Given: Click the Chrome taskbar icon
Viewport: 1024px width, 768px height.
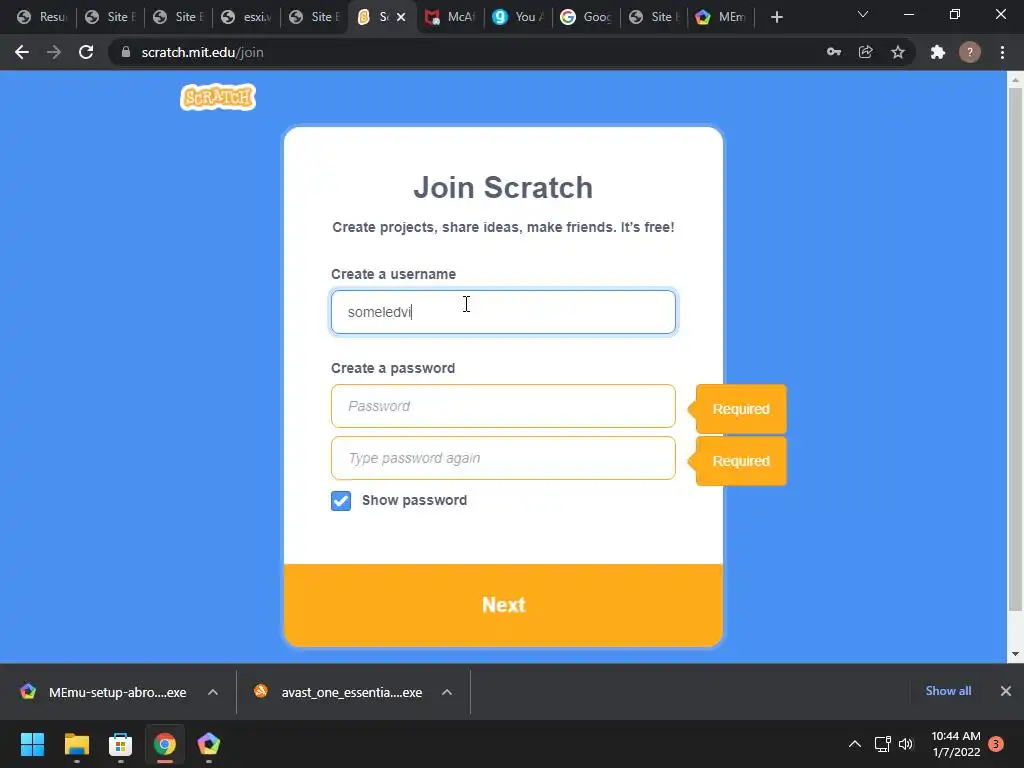Looking at the screenshot, I should tap(165, 744).
